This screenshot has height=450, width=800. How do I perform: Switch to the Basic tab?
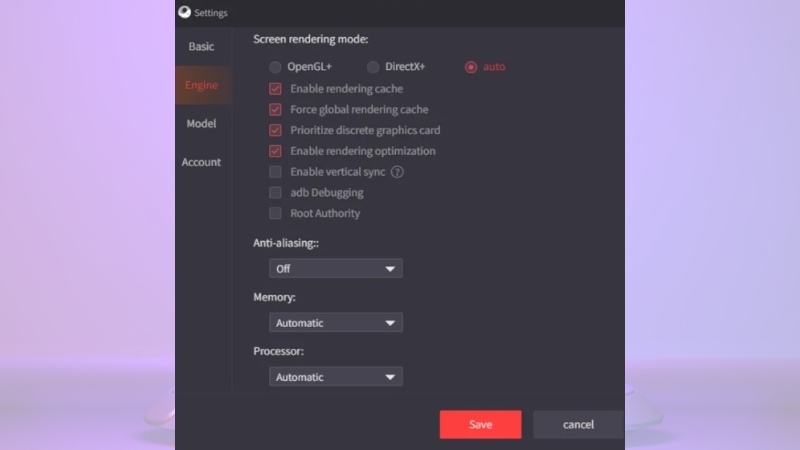[201, 47]
